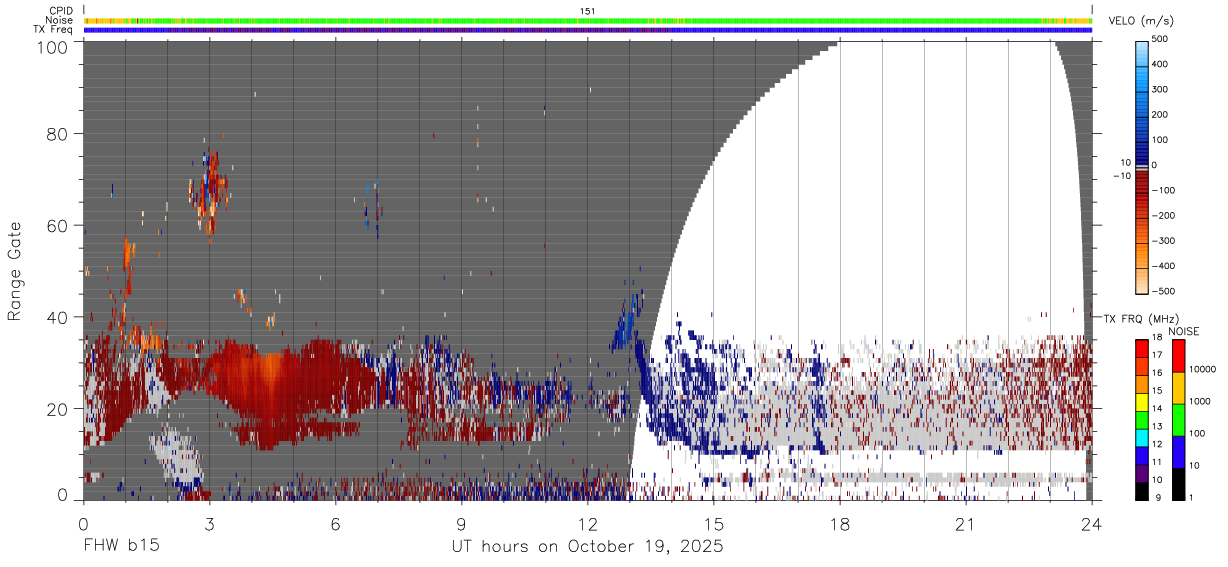The height and width of the screenshot is (567, 1228).
Task: Click the 12 tick label on the UT hours axis
Action: [588, 524]
